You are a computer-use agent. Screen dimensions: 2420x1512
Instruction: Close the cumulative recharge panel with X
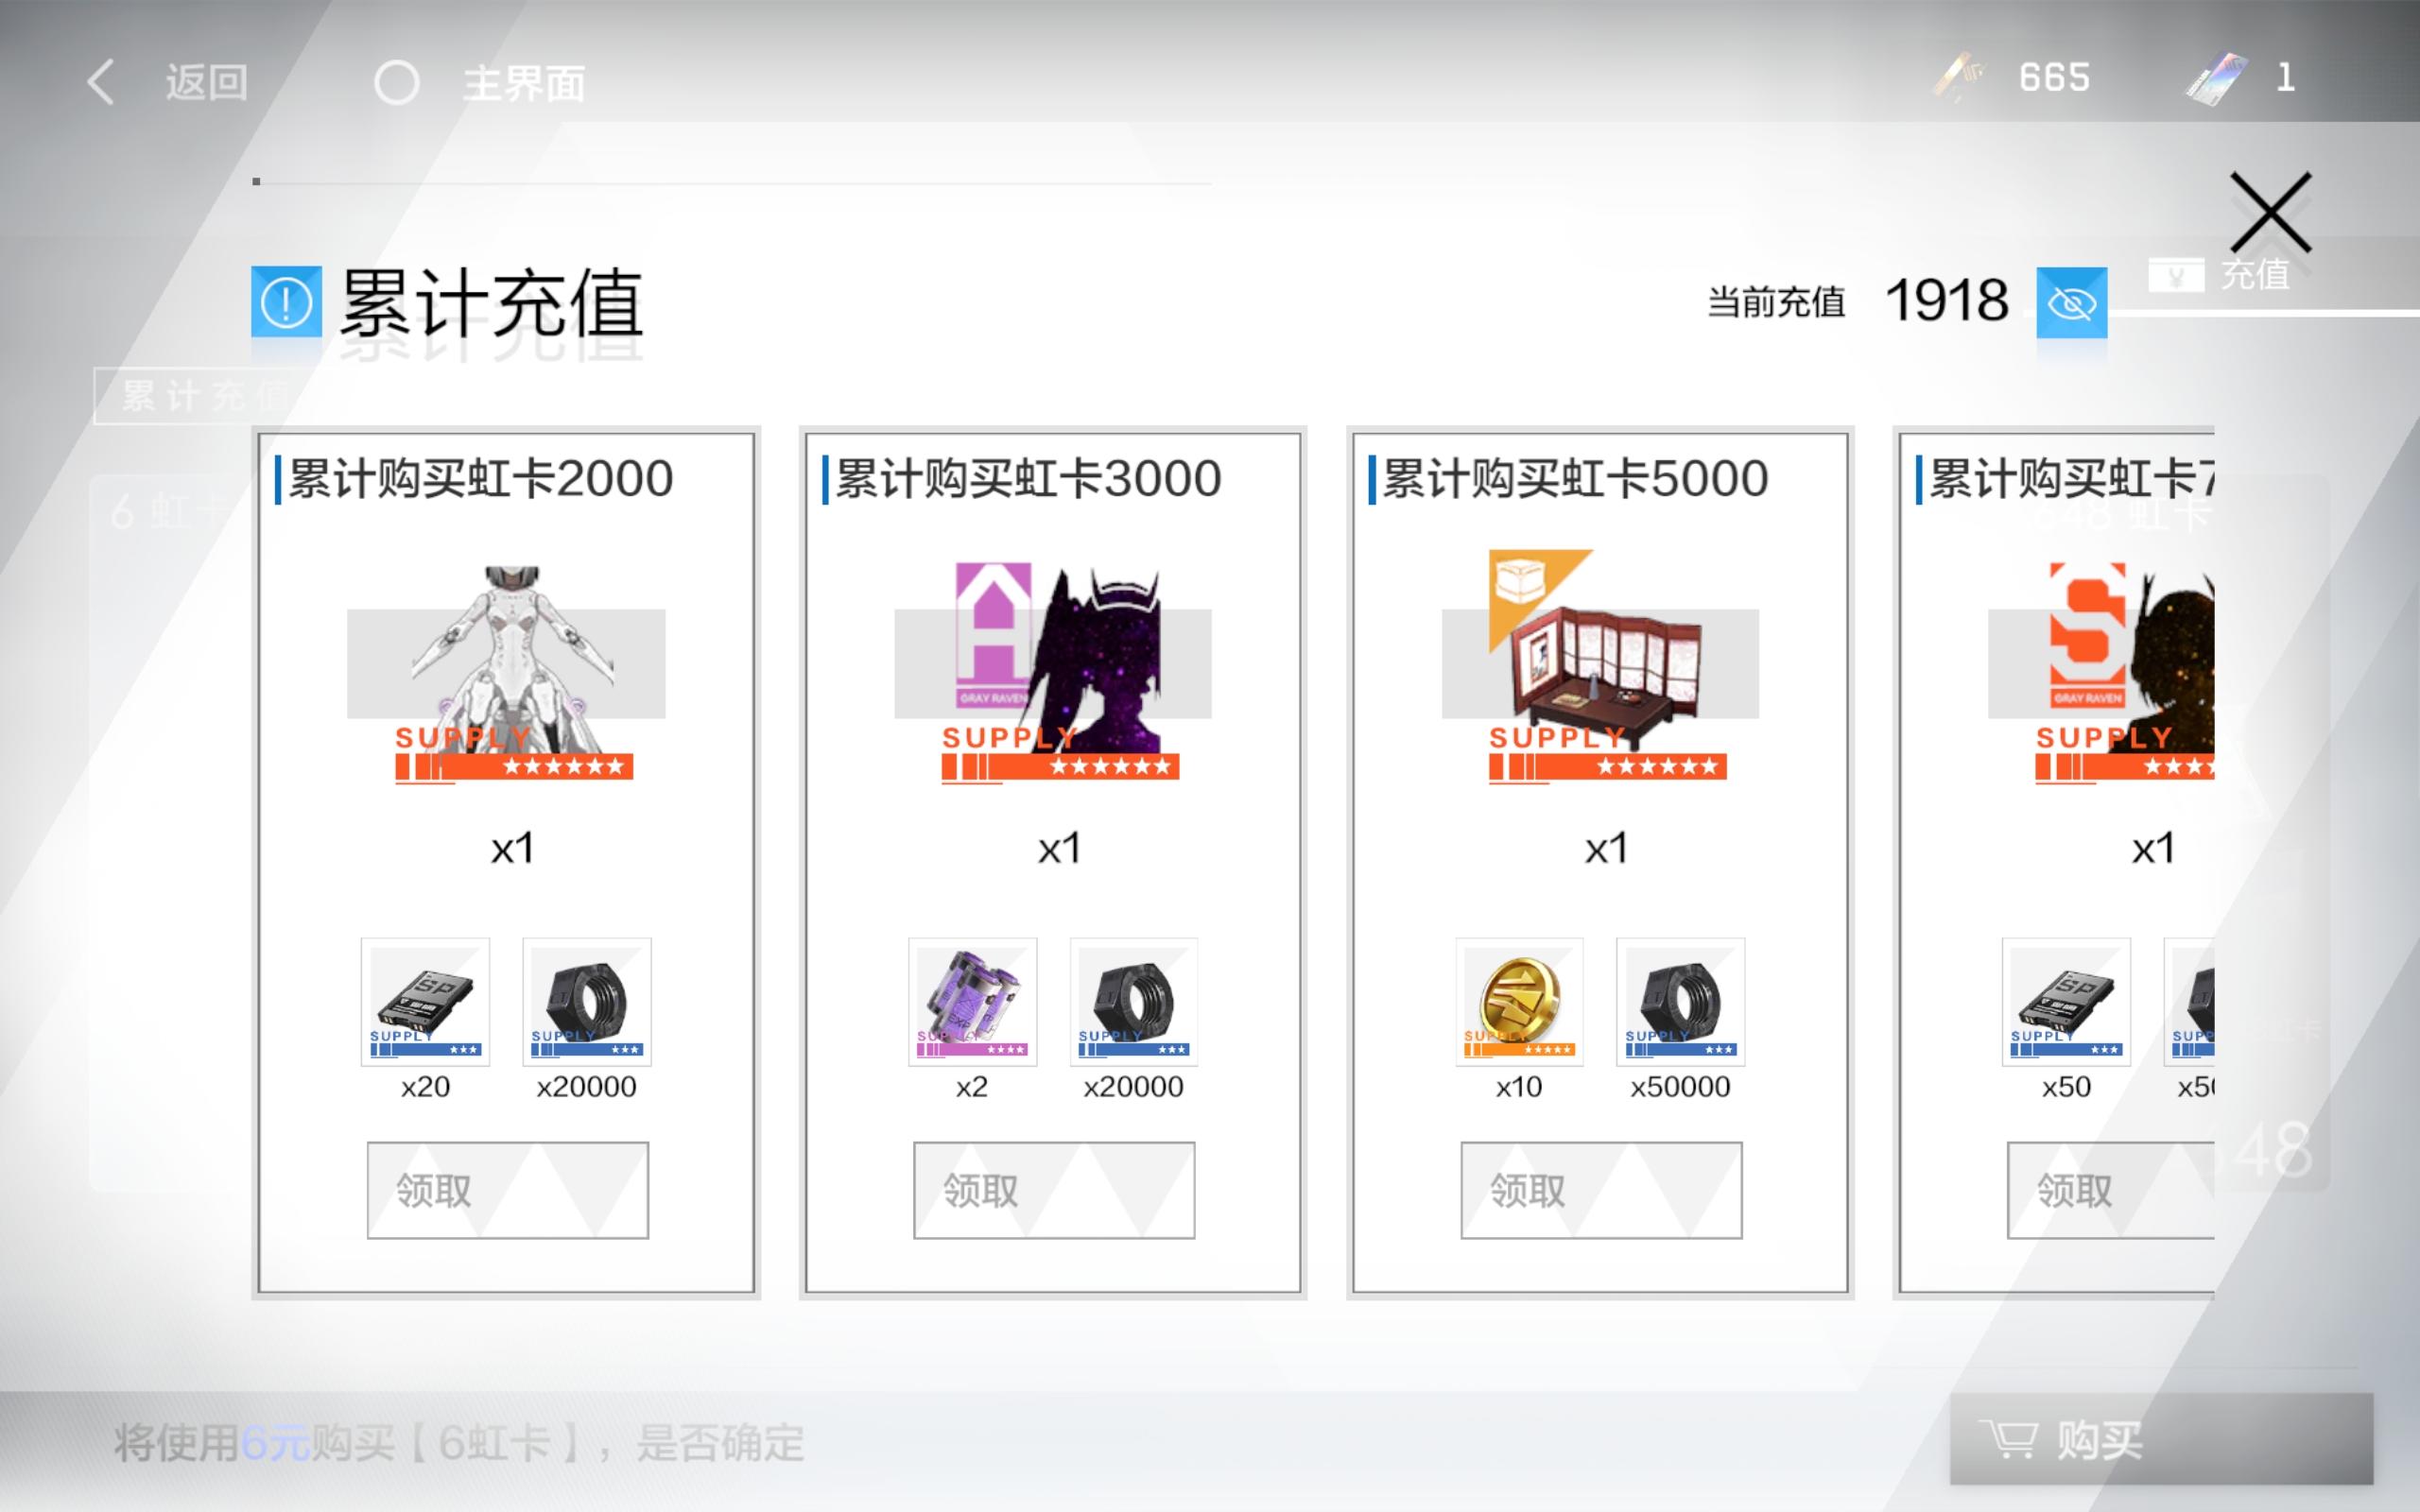click(2270, 212)
